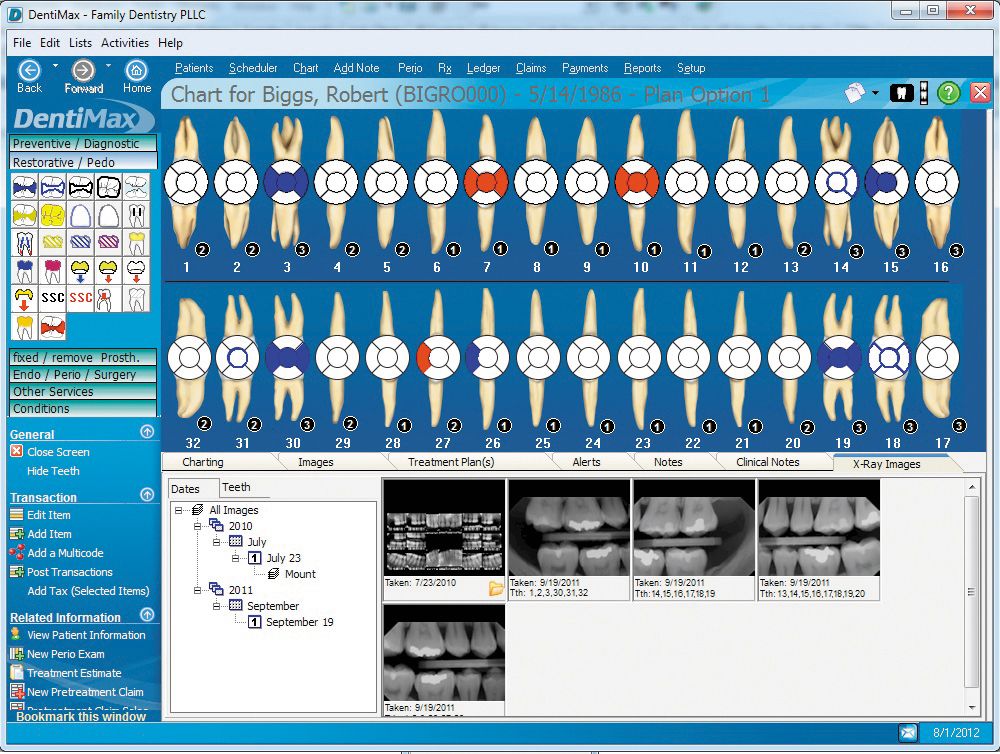Select the solid yellow tooth surface icon
The image size is (1000, 754).
[x=53, y=214]
